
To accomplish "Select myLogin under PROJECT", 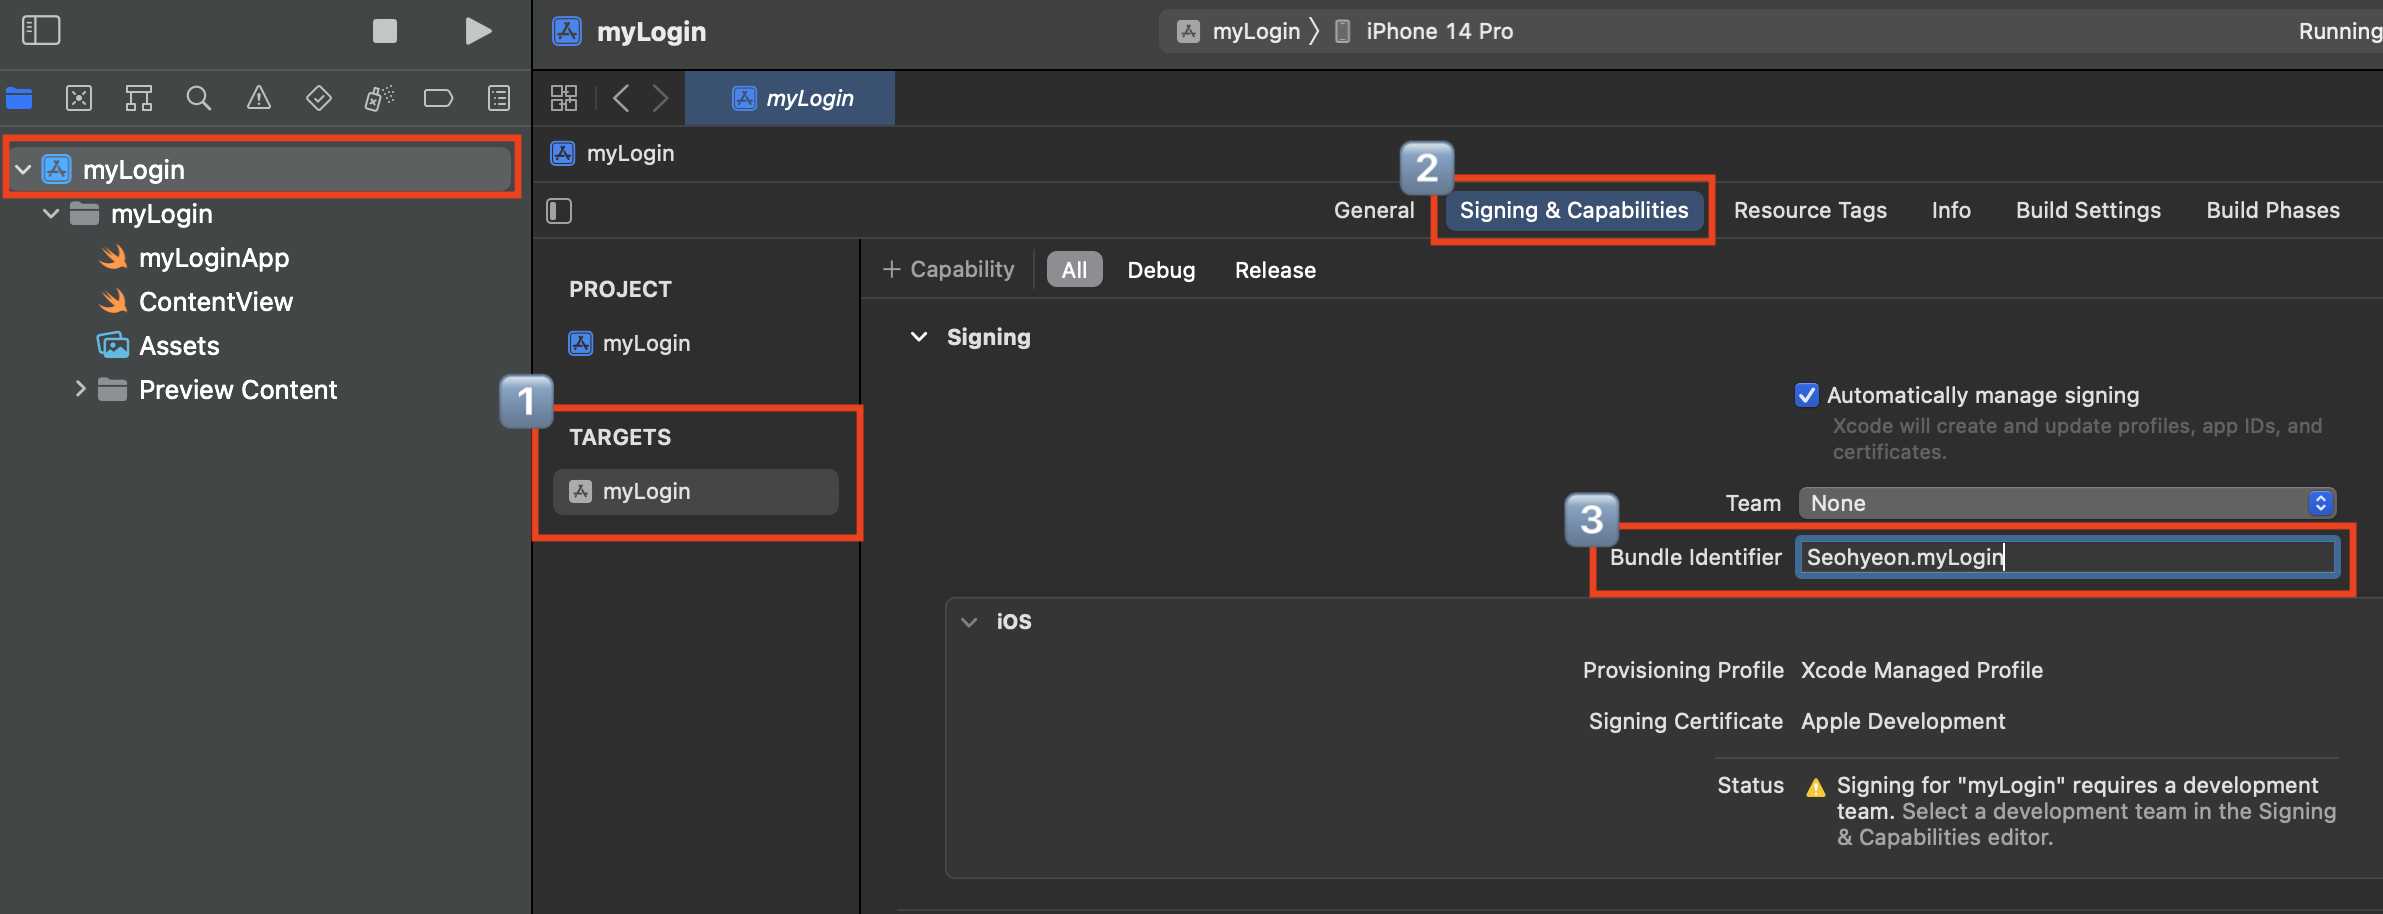I will 646,343.
